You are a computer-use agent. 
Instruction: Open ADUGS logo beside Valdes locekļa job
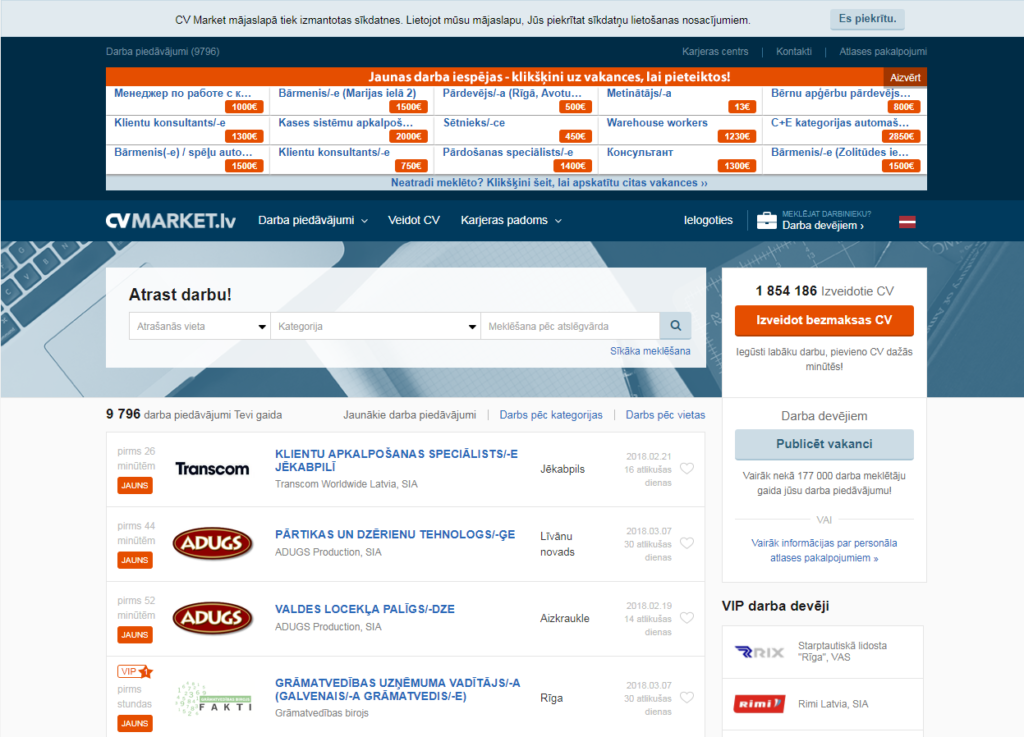pyautogui.click(x=212, y=618)
